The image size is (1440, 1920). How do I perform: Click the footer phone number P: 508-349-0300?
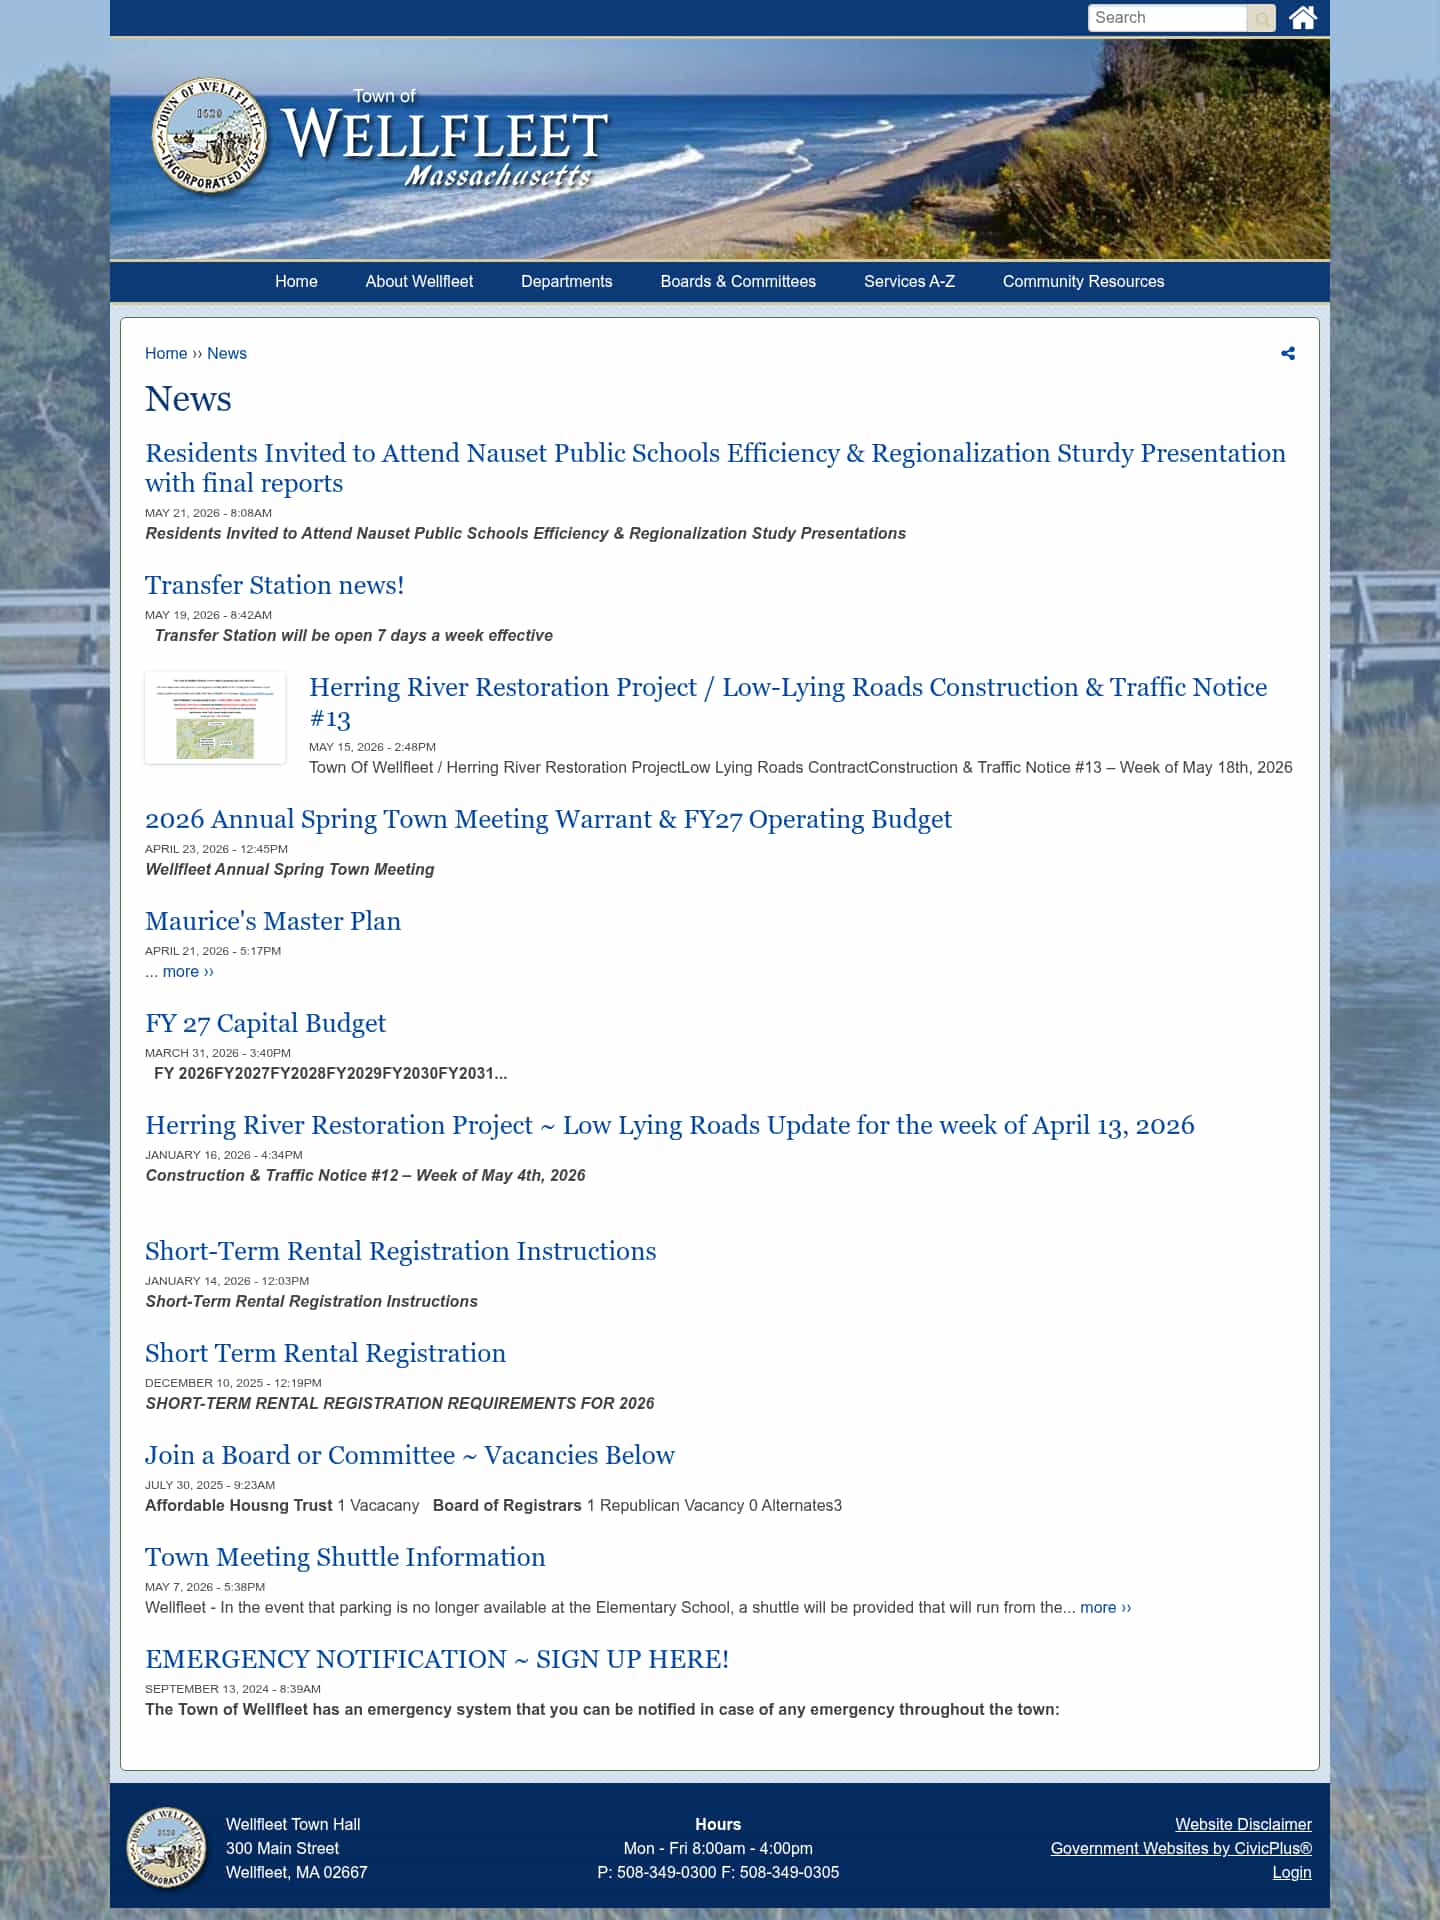(657, 1872)
